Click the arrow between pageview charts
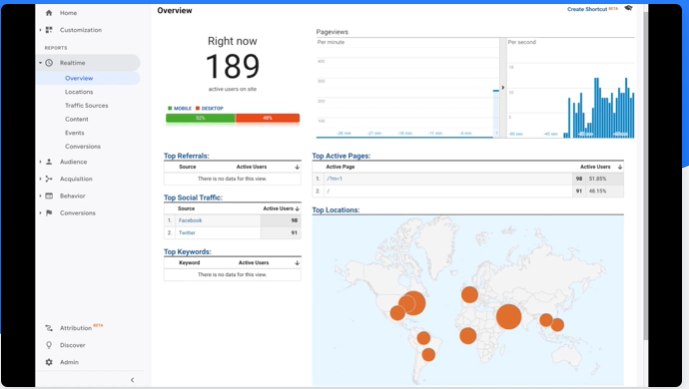Viewport: 689px width, 389px height. tap(503, 87)
